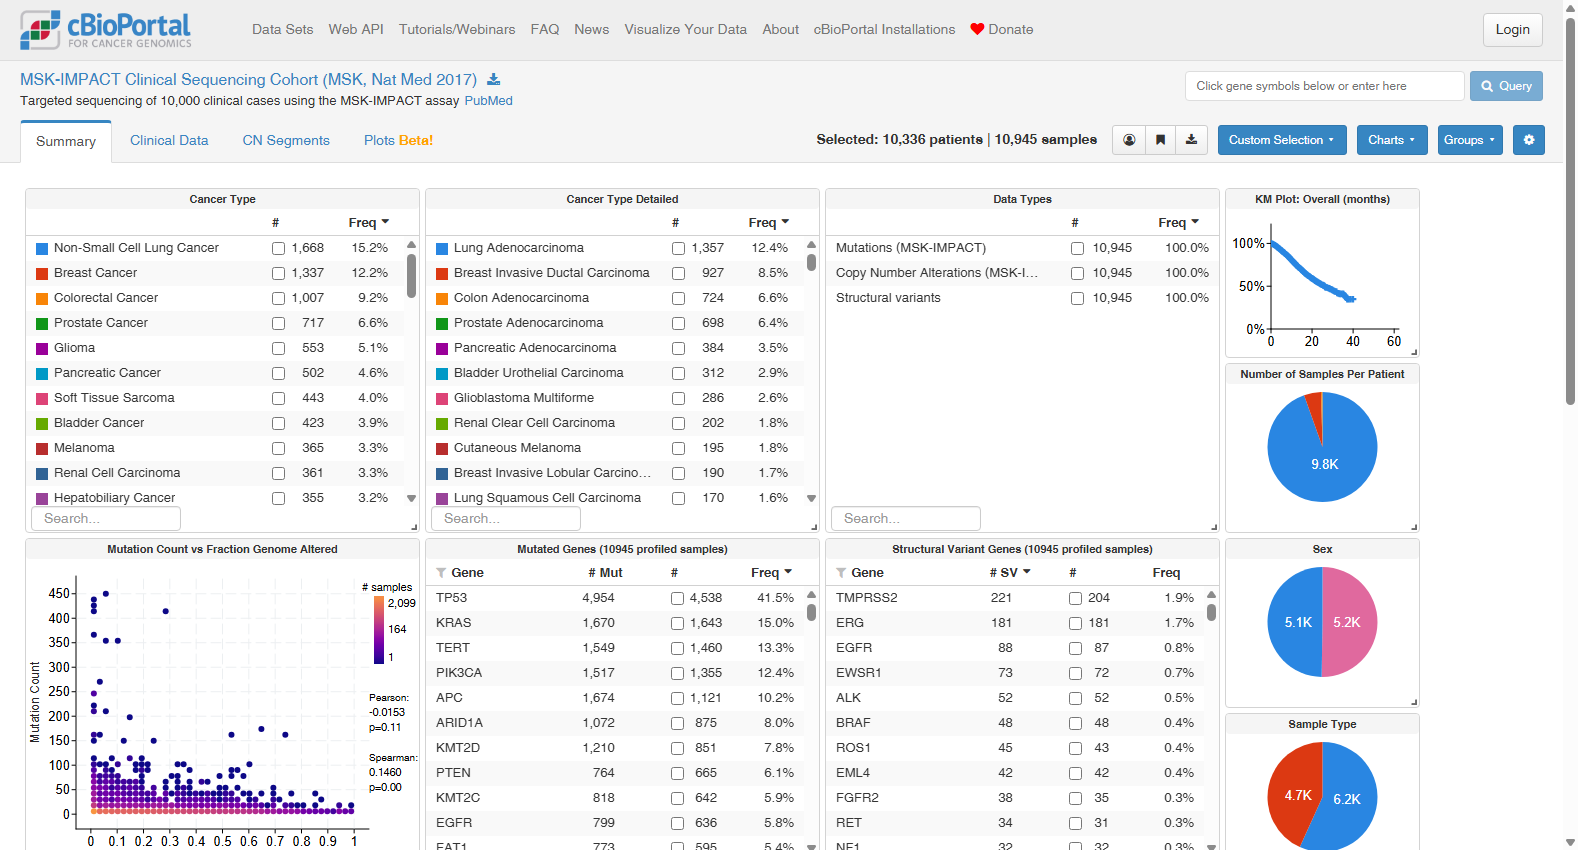Screen dimensions: 1578x850
Task: Switch to the Clinical Data tab
Action: (x=169, y=141)
